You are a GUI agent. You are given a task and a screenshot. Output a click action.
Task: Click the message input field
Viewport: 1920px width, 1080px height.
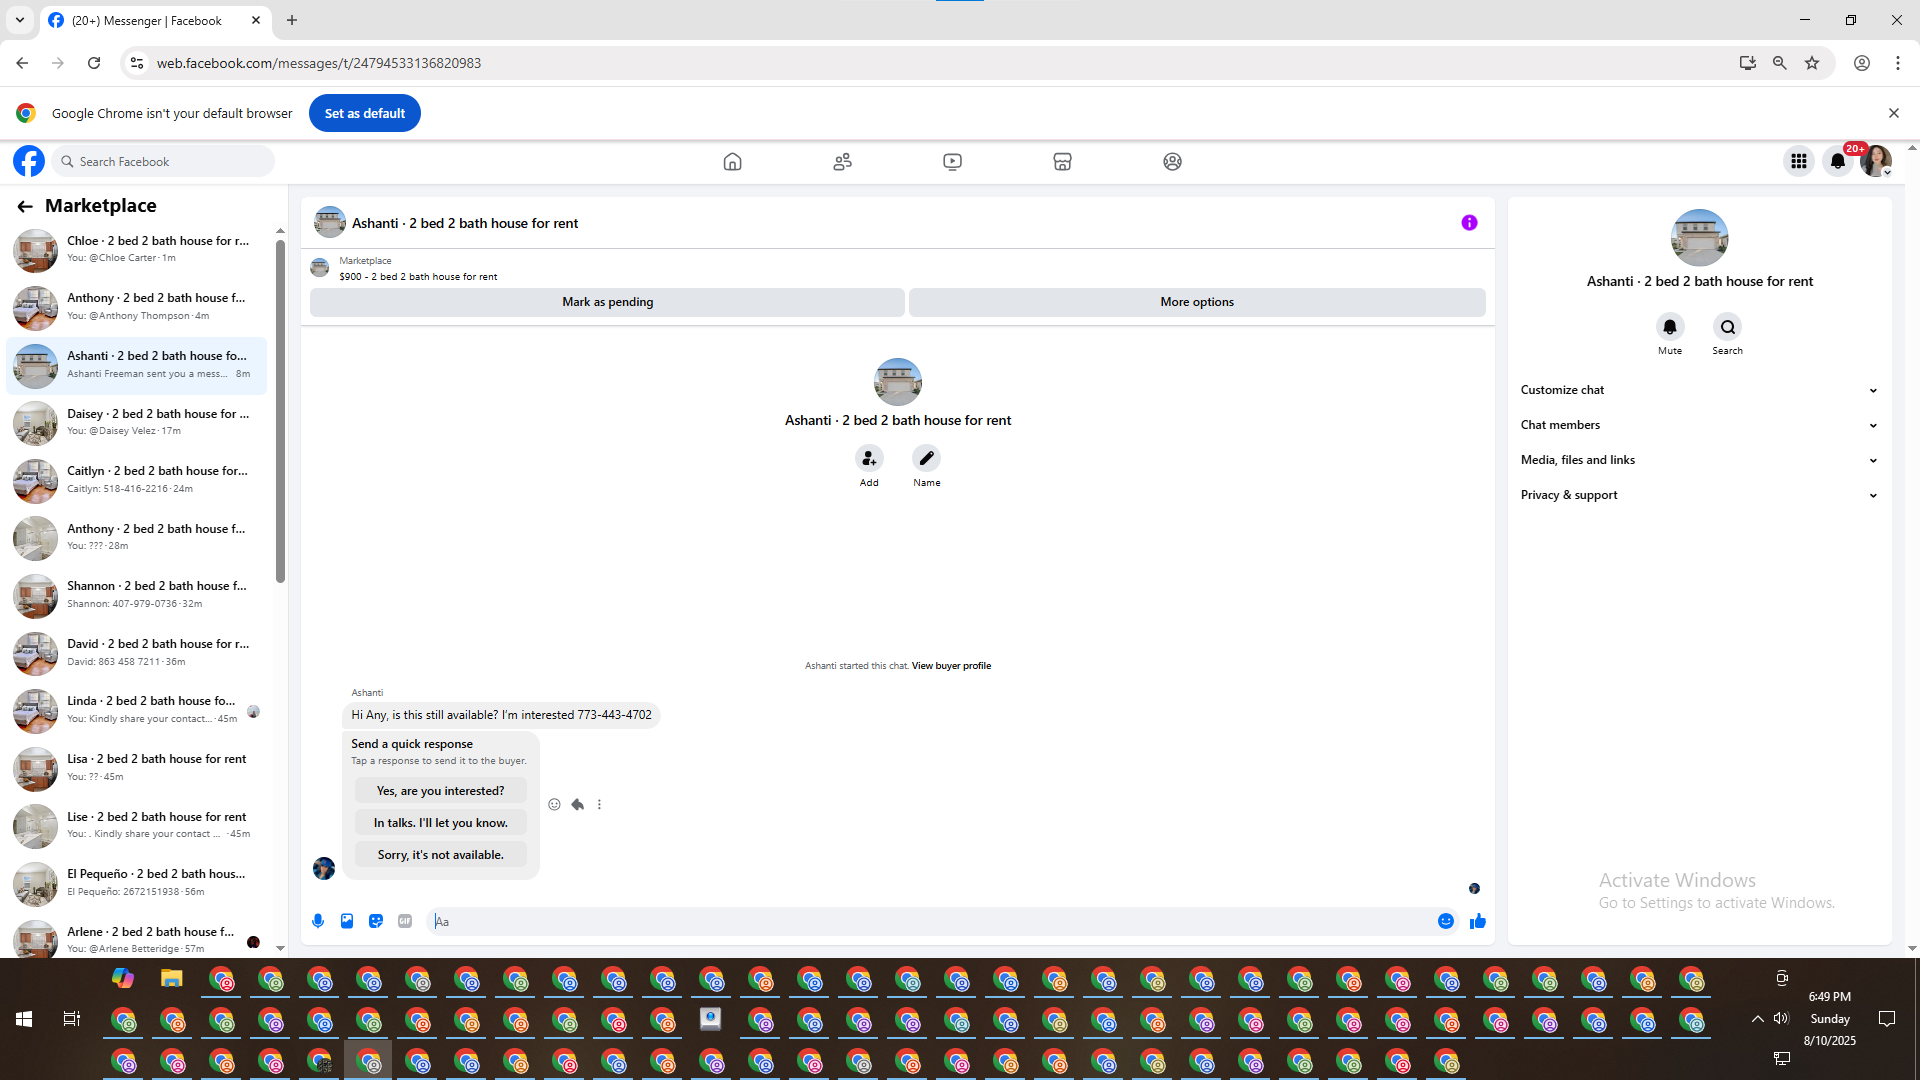pyautogui.click(x=930, y=921)
